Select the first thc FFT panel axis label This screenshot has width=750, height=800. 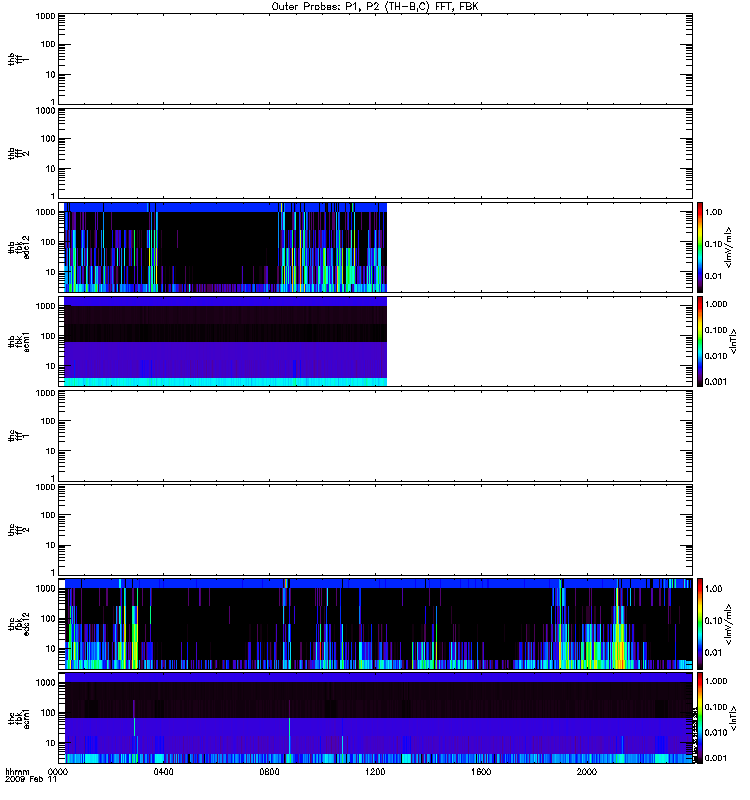click(19, 436)
